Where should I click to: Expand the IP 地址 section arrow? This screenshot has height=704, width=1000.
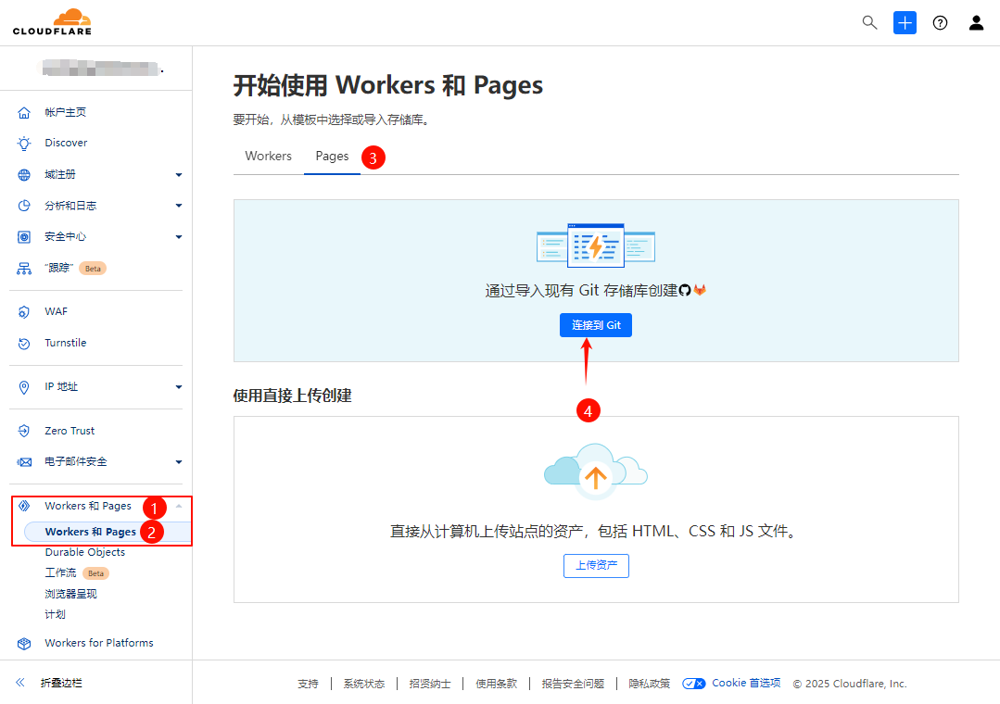click(x=179, y=387)
